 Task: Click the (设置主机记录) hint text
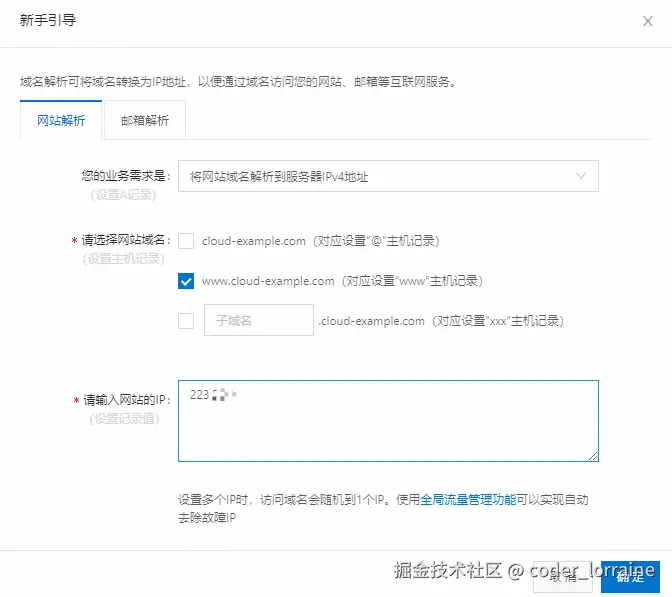click(x=123, y=259)
